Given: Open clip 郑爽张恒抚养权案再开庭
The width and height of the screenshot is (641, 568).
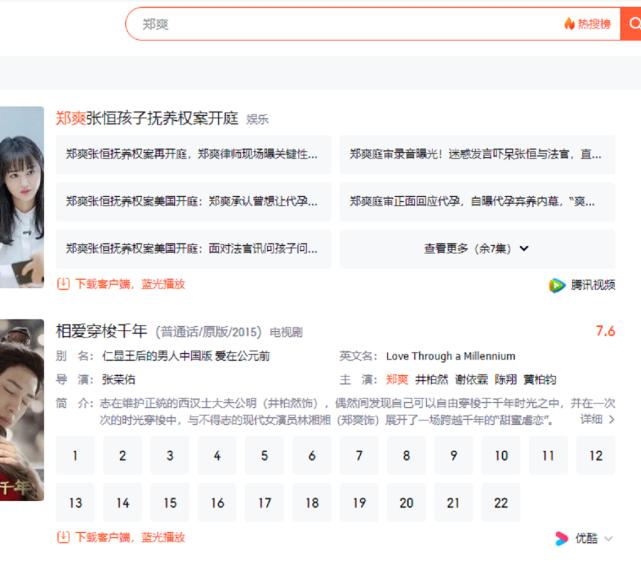Looking at the screenshot, I should click(x=193, y=154).
